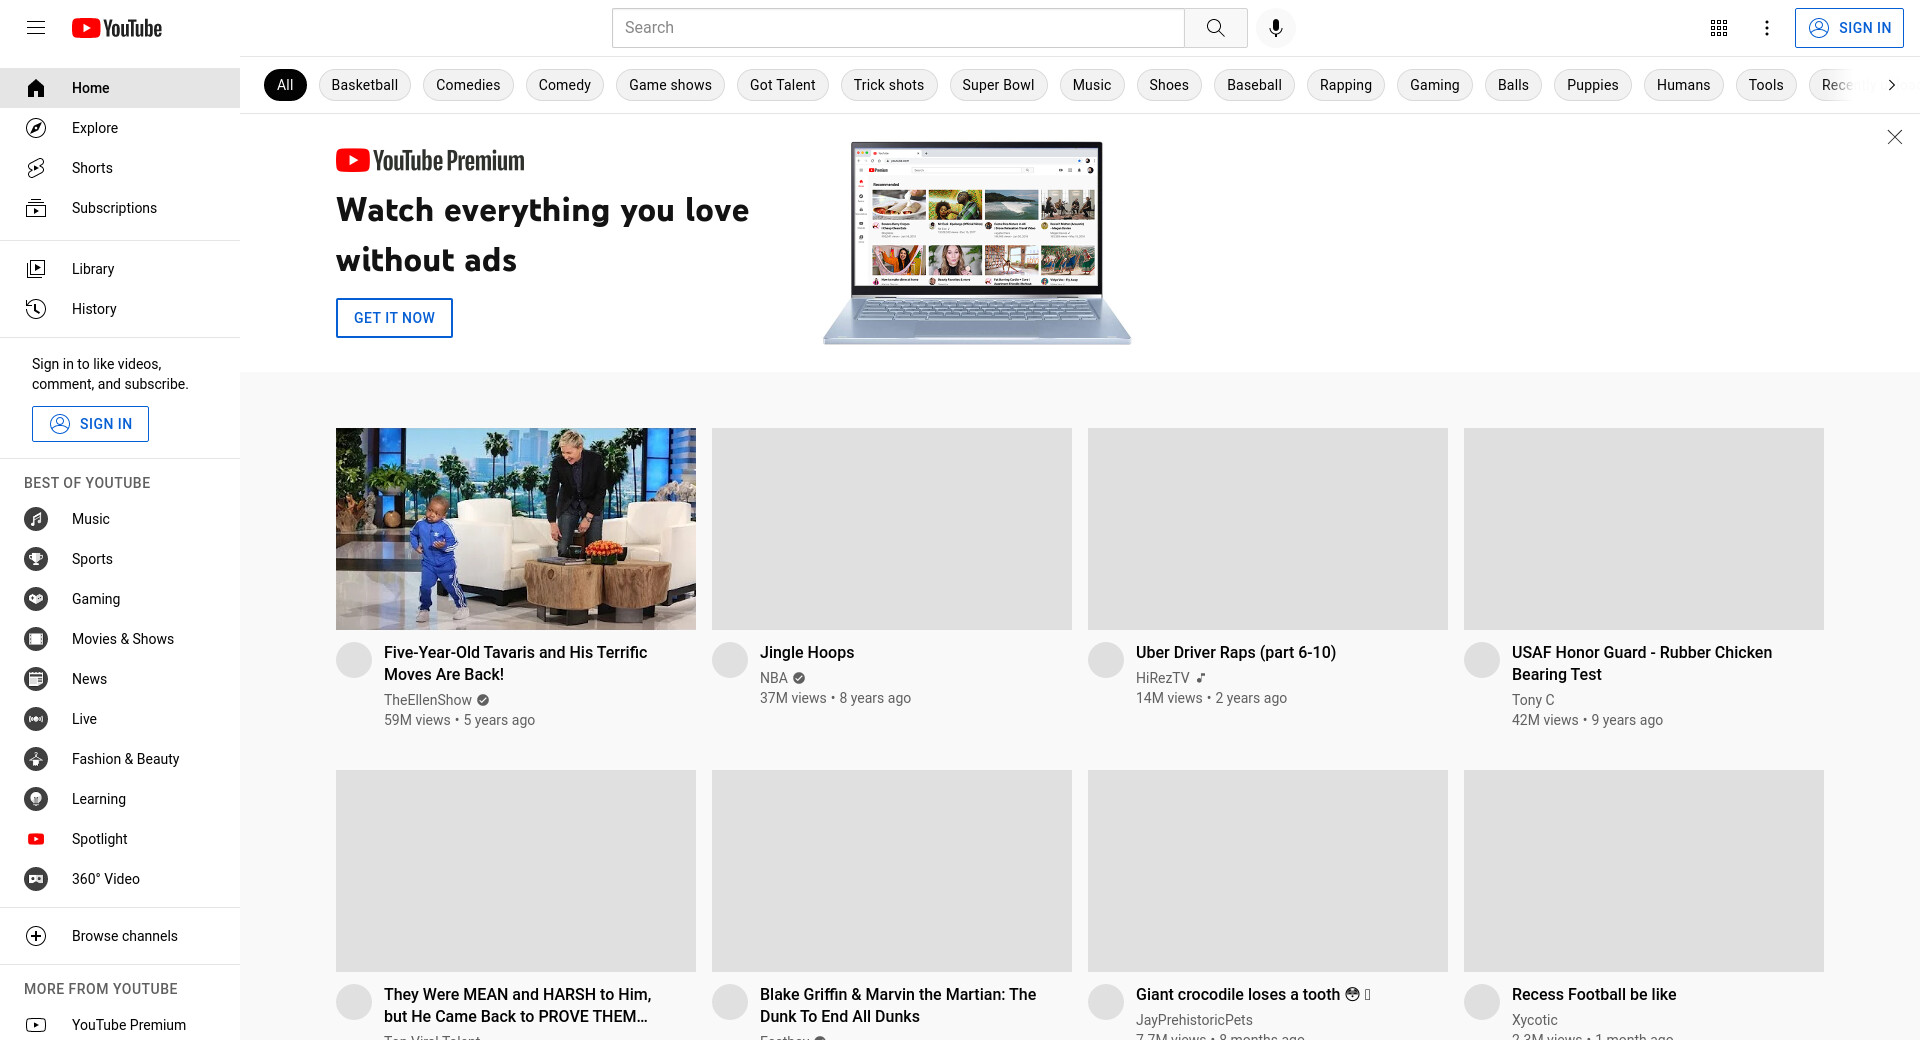Open Sports trophy icon
This screenshot has width=1920, height=1040.
click(36, 559)
